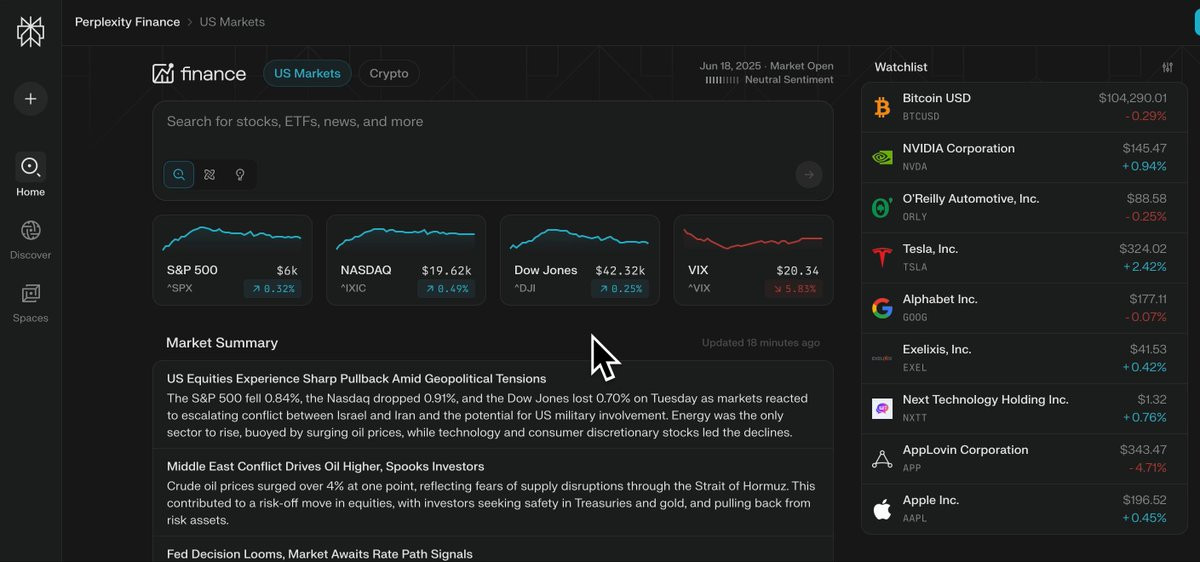This screenshot has width=1200, height=562.
Task: Open the VIX index card
Action: click(x=753, y=260)
